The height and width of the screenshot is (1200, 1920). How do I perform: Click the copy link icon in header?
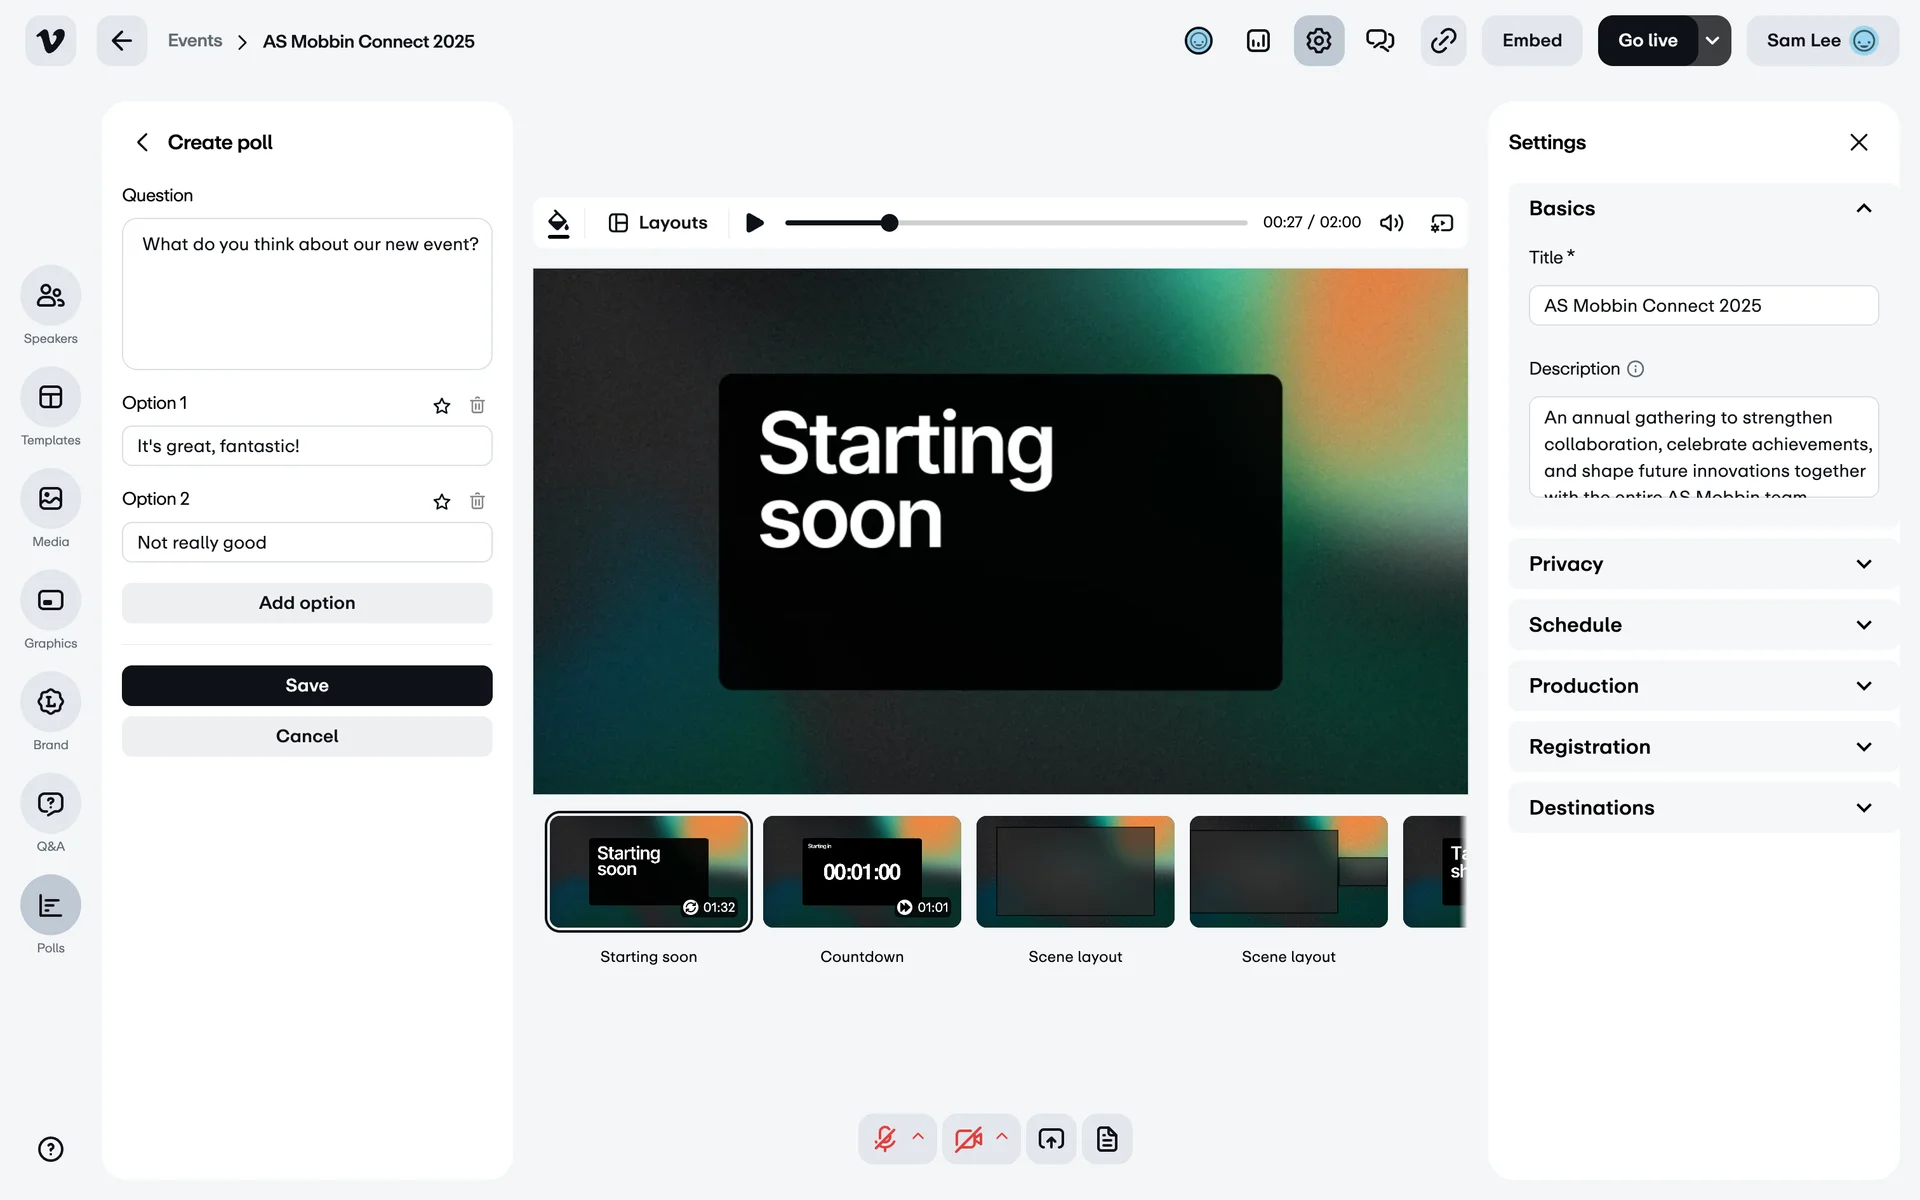pos(1443,41)
